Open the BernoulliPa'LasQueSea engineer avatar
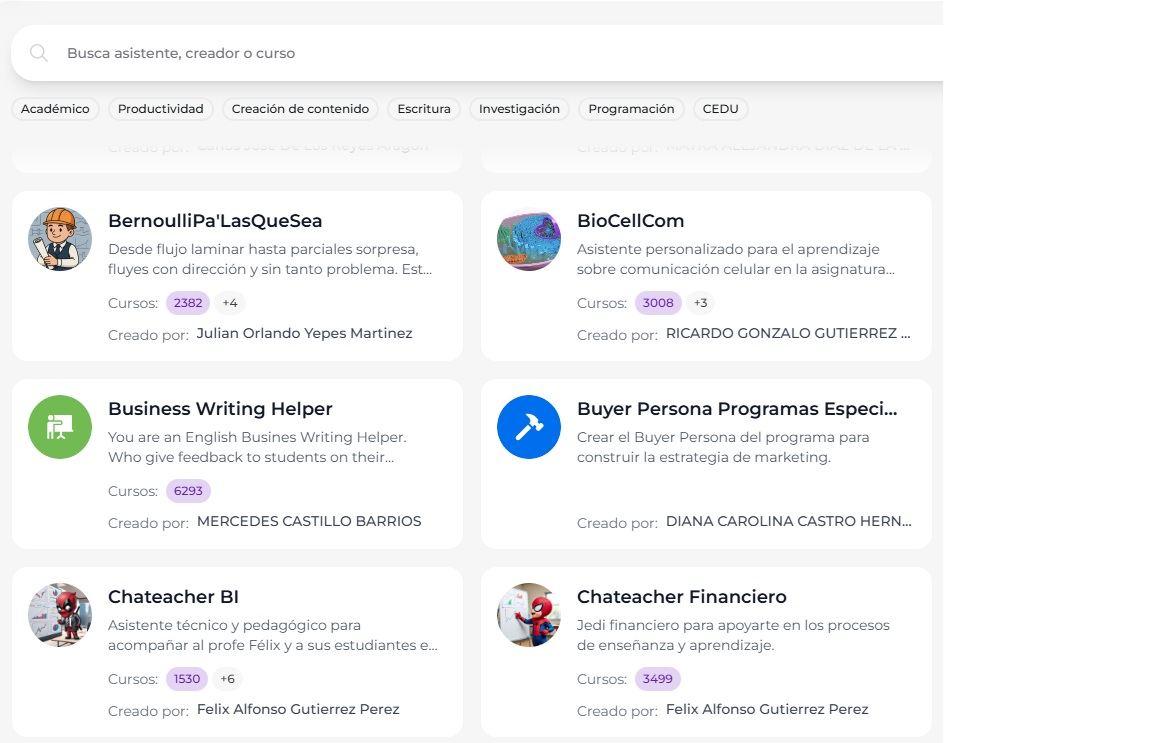Viewport: 1152px width, 743px height. tap(60, 239)
